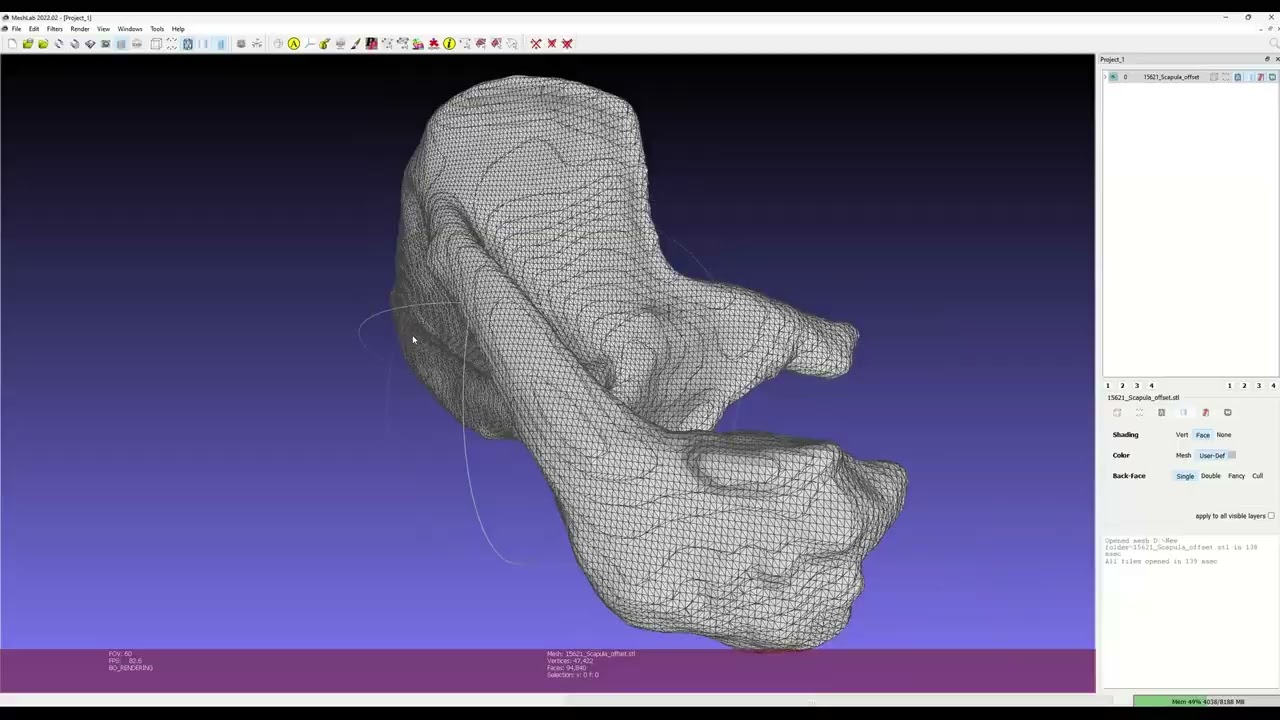
Task: Click the wireframe icon under 15621_Scapula_offset.stl
Action: tap(1161, 412)
